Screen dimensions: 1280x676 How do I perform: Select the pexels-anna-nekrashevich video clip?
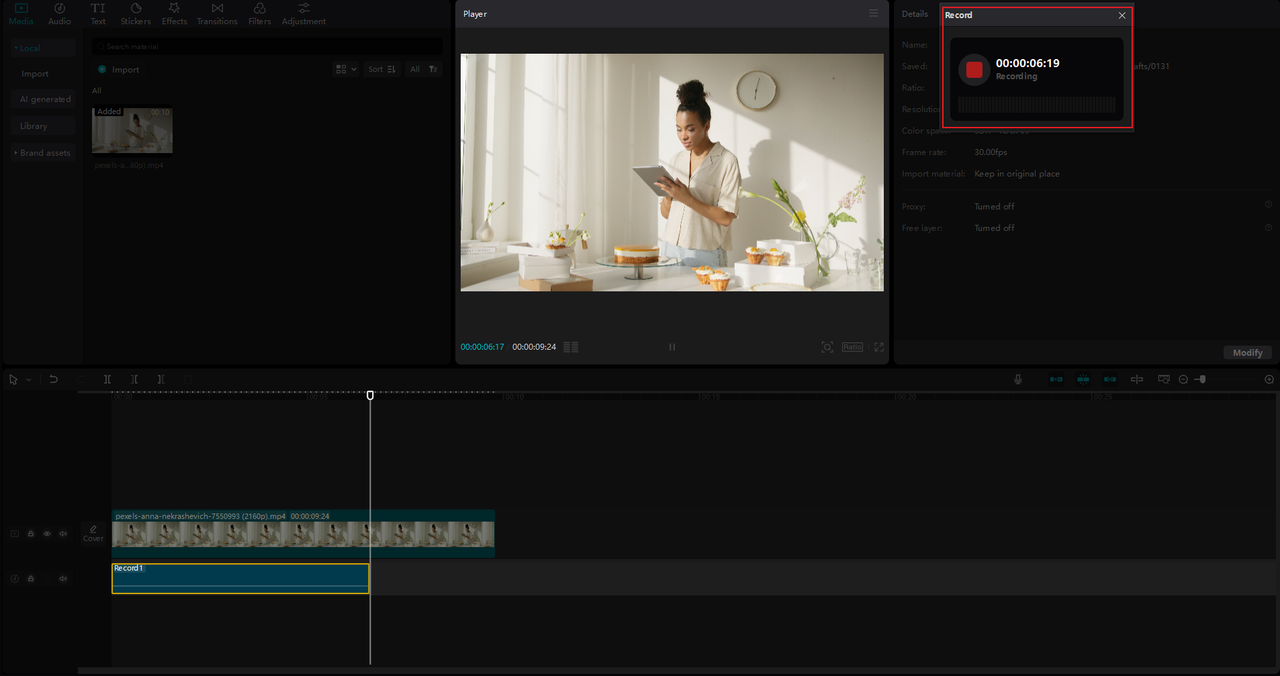pos(303,533)
